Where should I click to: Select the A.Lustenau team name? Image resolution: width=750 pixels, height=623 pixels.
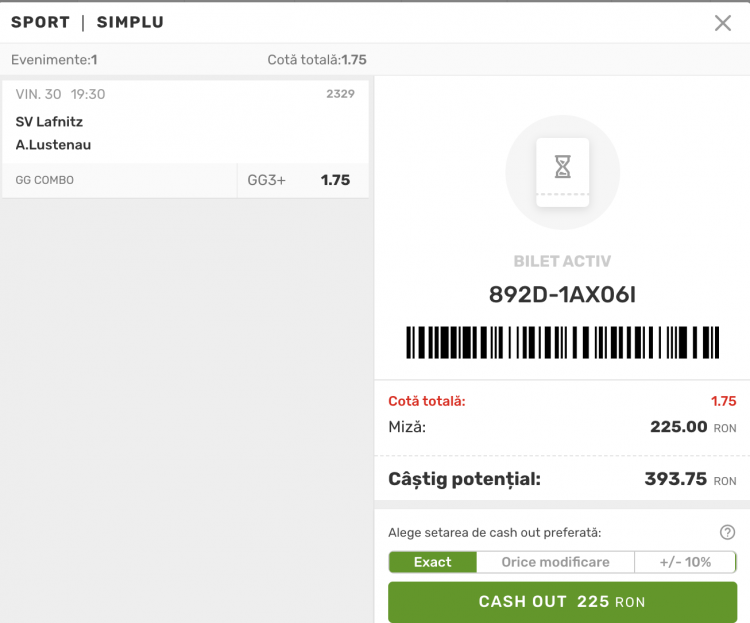click(x=54, y=144)
